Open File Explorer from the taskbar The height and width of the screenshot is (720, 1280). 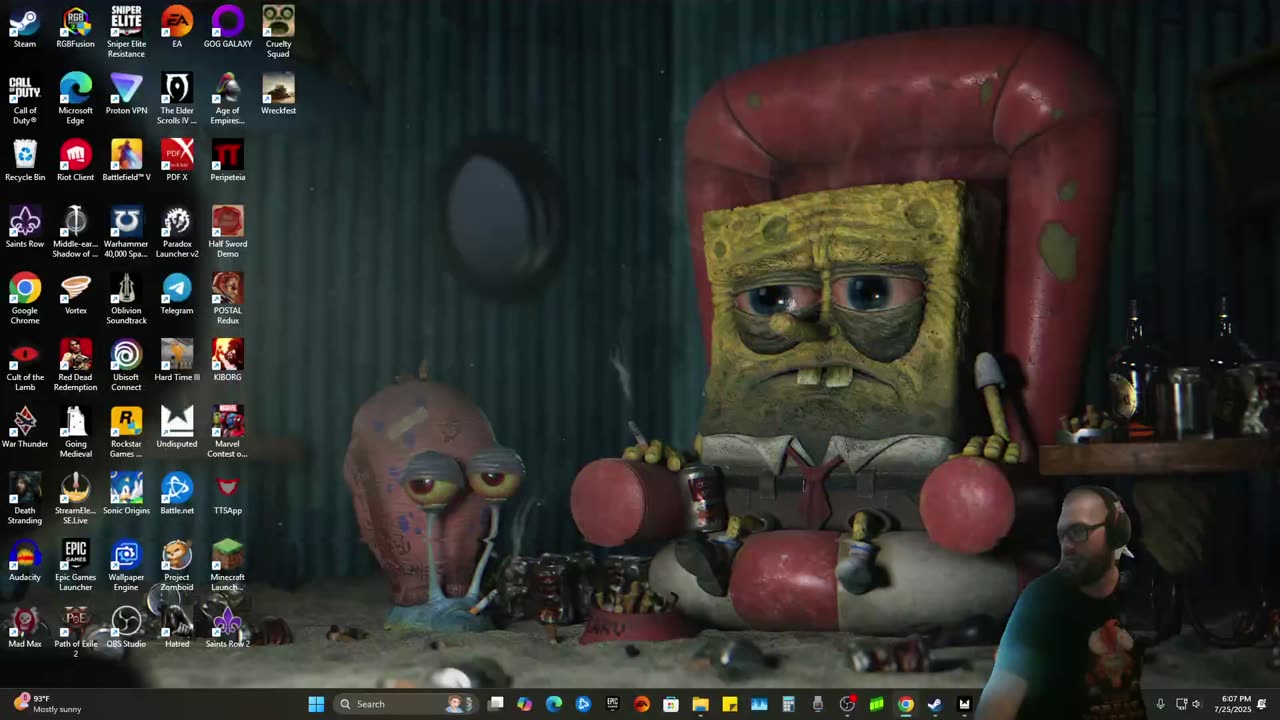(x=700, y=704)
